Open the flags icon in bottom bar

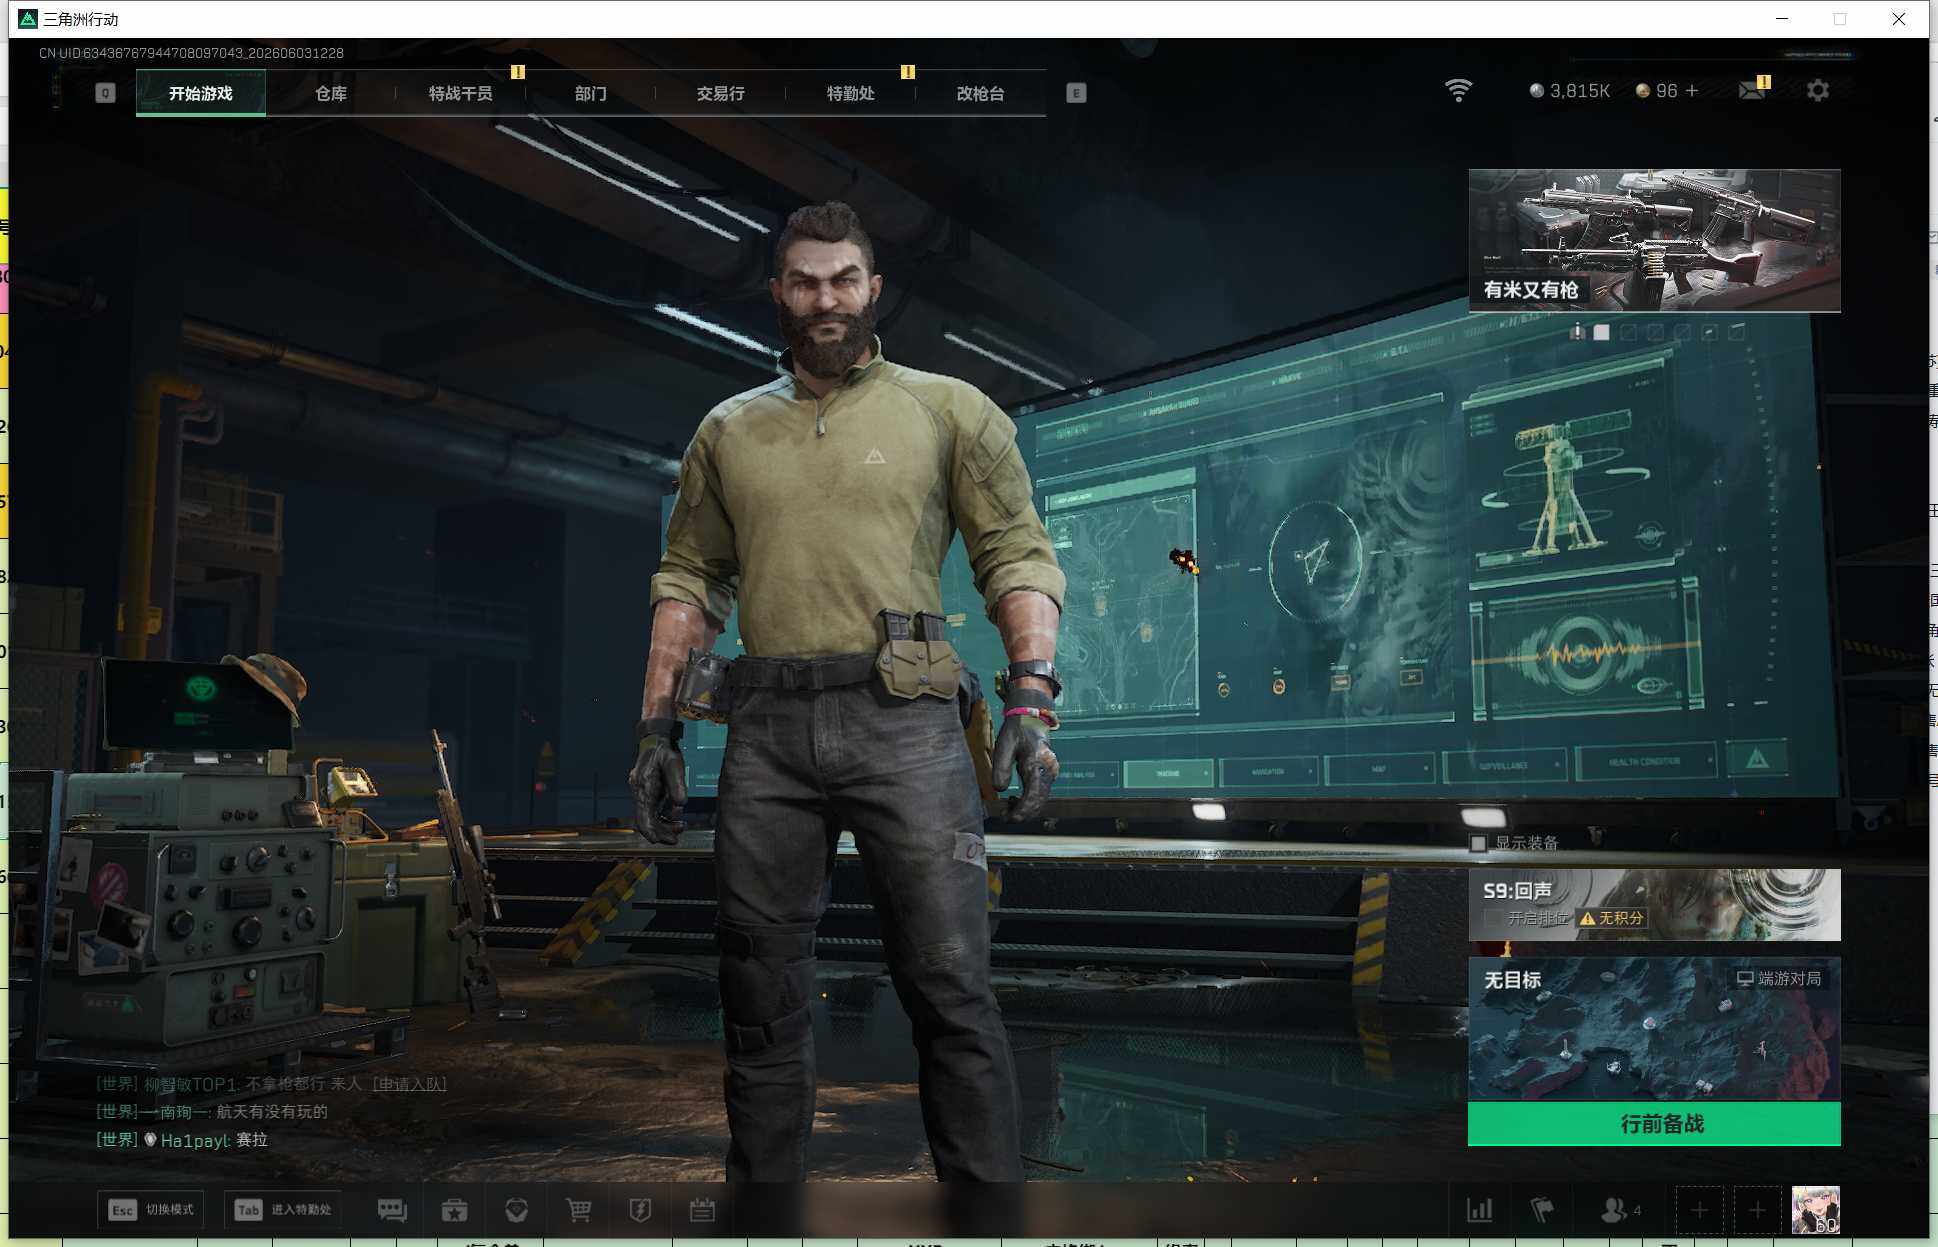1542,1210
